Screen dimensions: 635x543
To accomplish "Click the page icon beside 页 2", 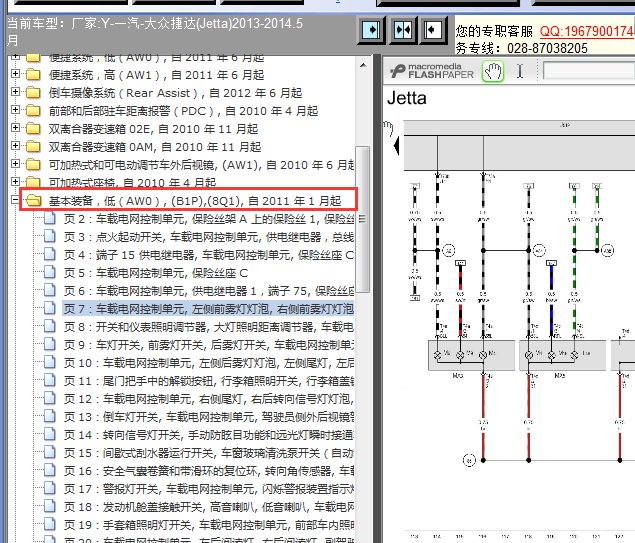I will 50,218.
